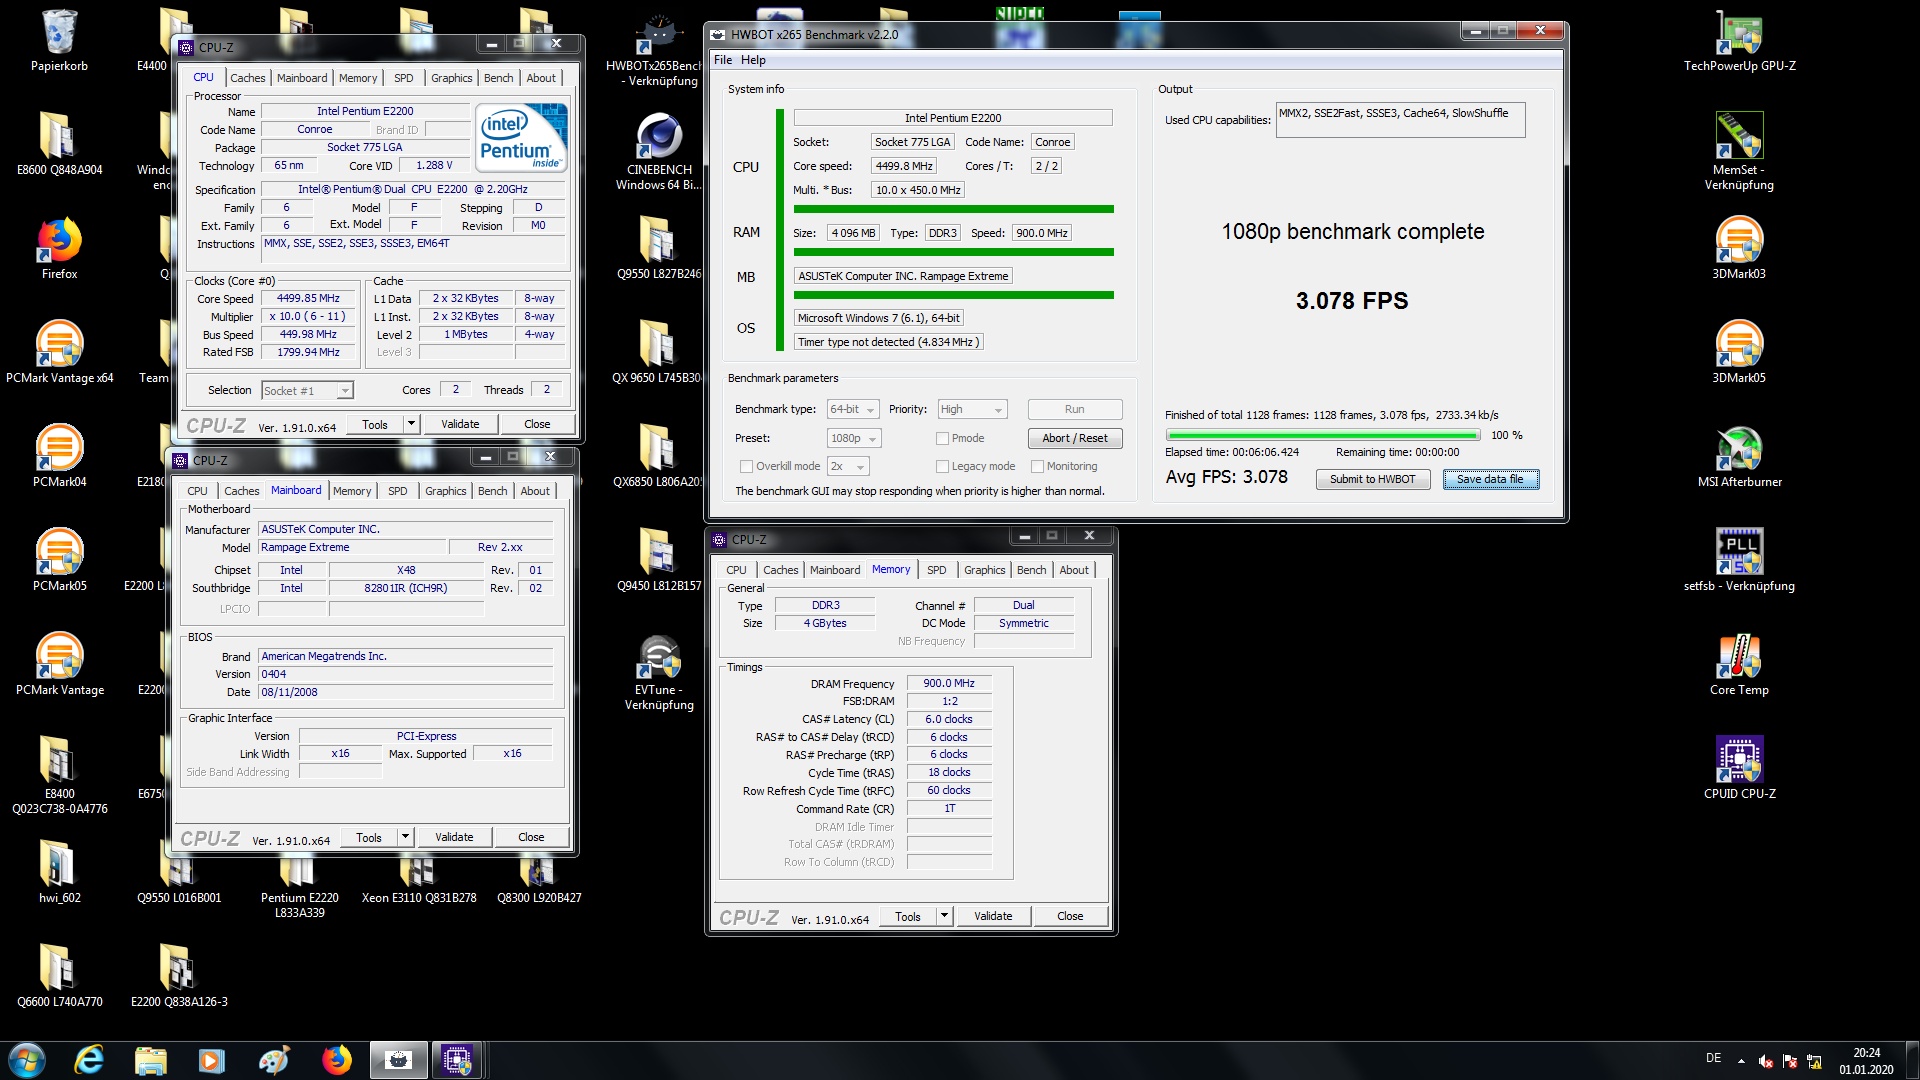Open the Firefox desktop shortcut
1920x1080 pixels.
(59, 248)
